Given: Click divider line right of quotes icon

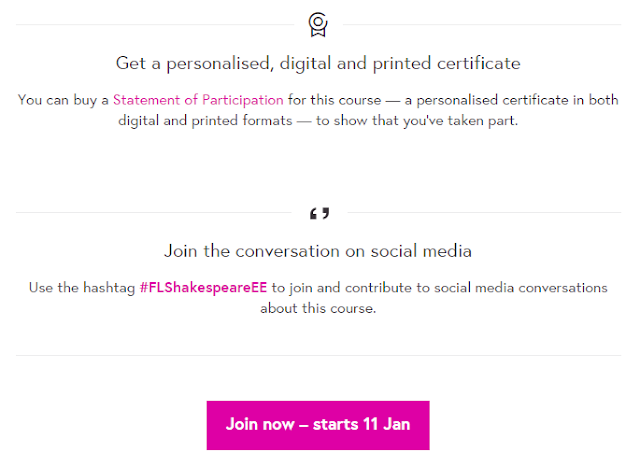Looking at the screenshot, I should pyautogui.click(x=484, y=212).
